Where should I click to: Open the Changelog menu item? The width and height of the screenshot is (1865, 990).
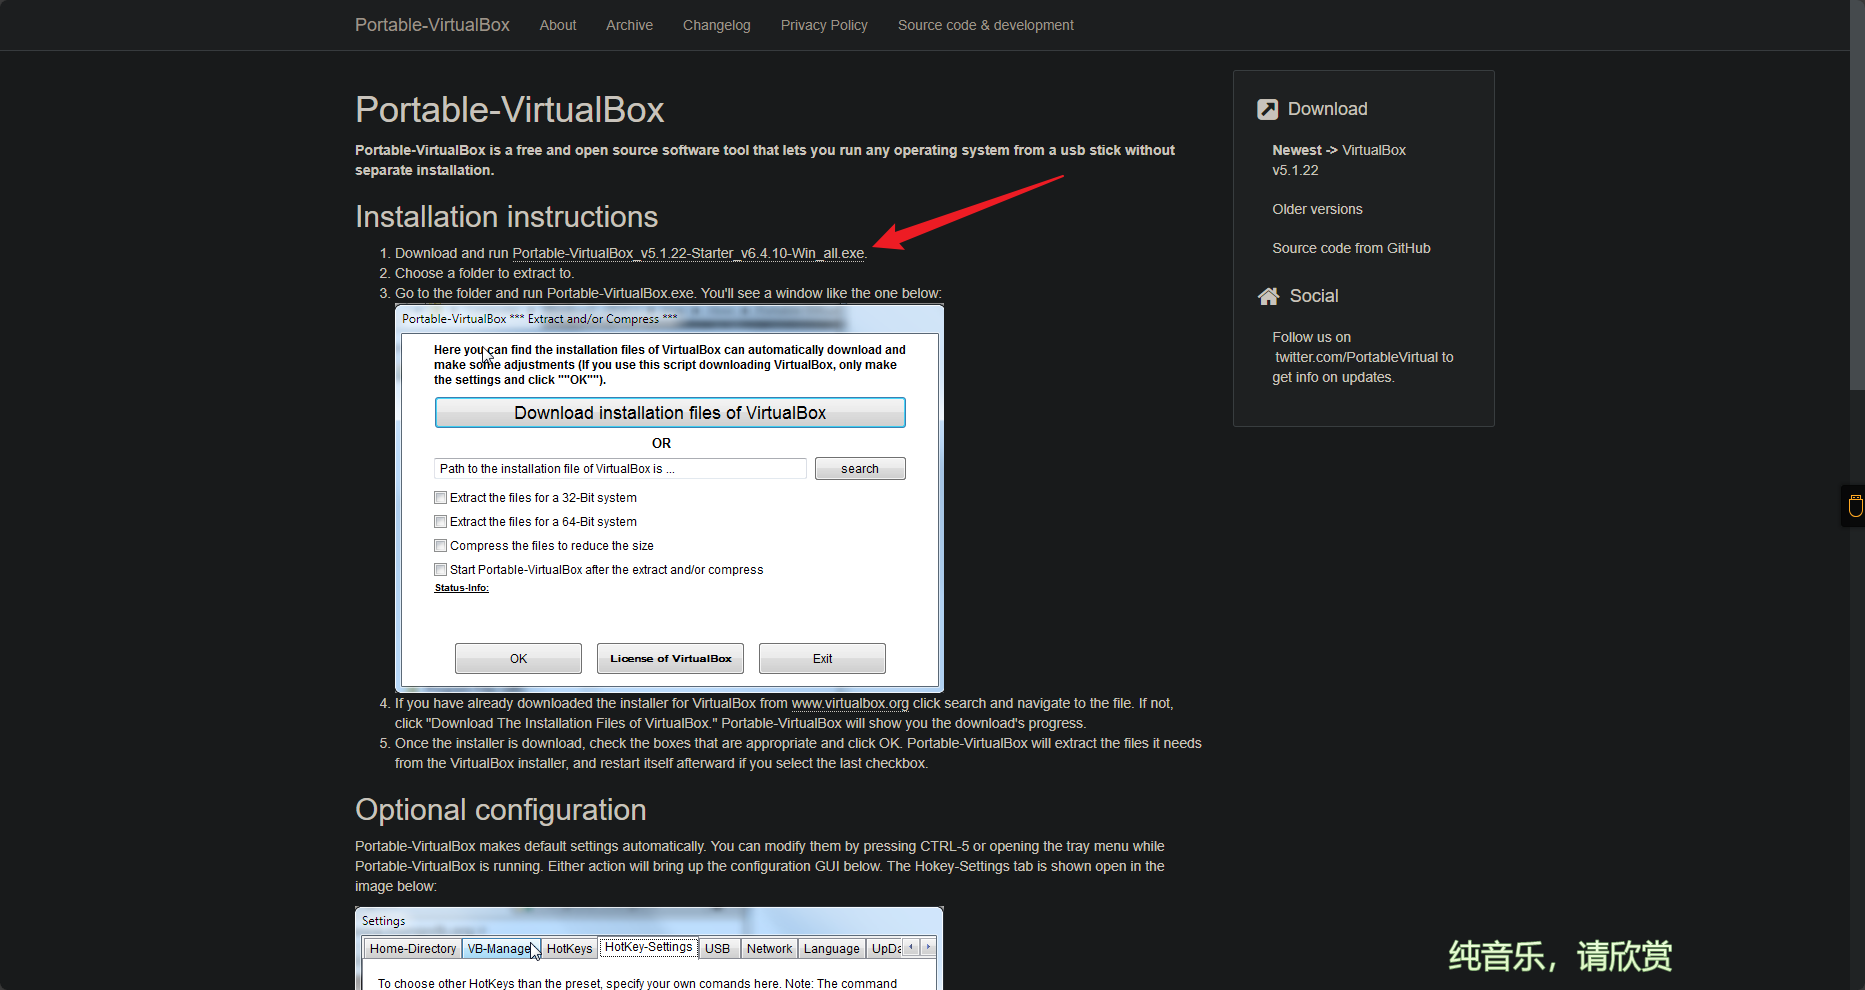pyautogui.click(x=716, y=25)
